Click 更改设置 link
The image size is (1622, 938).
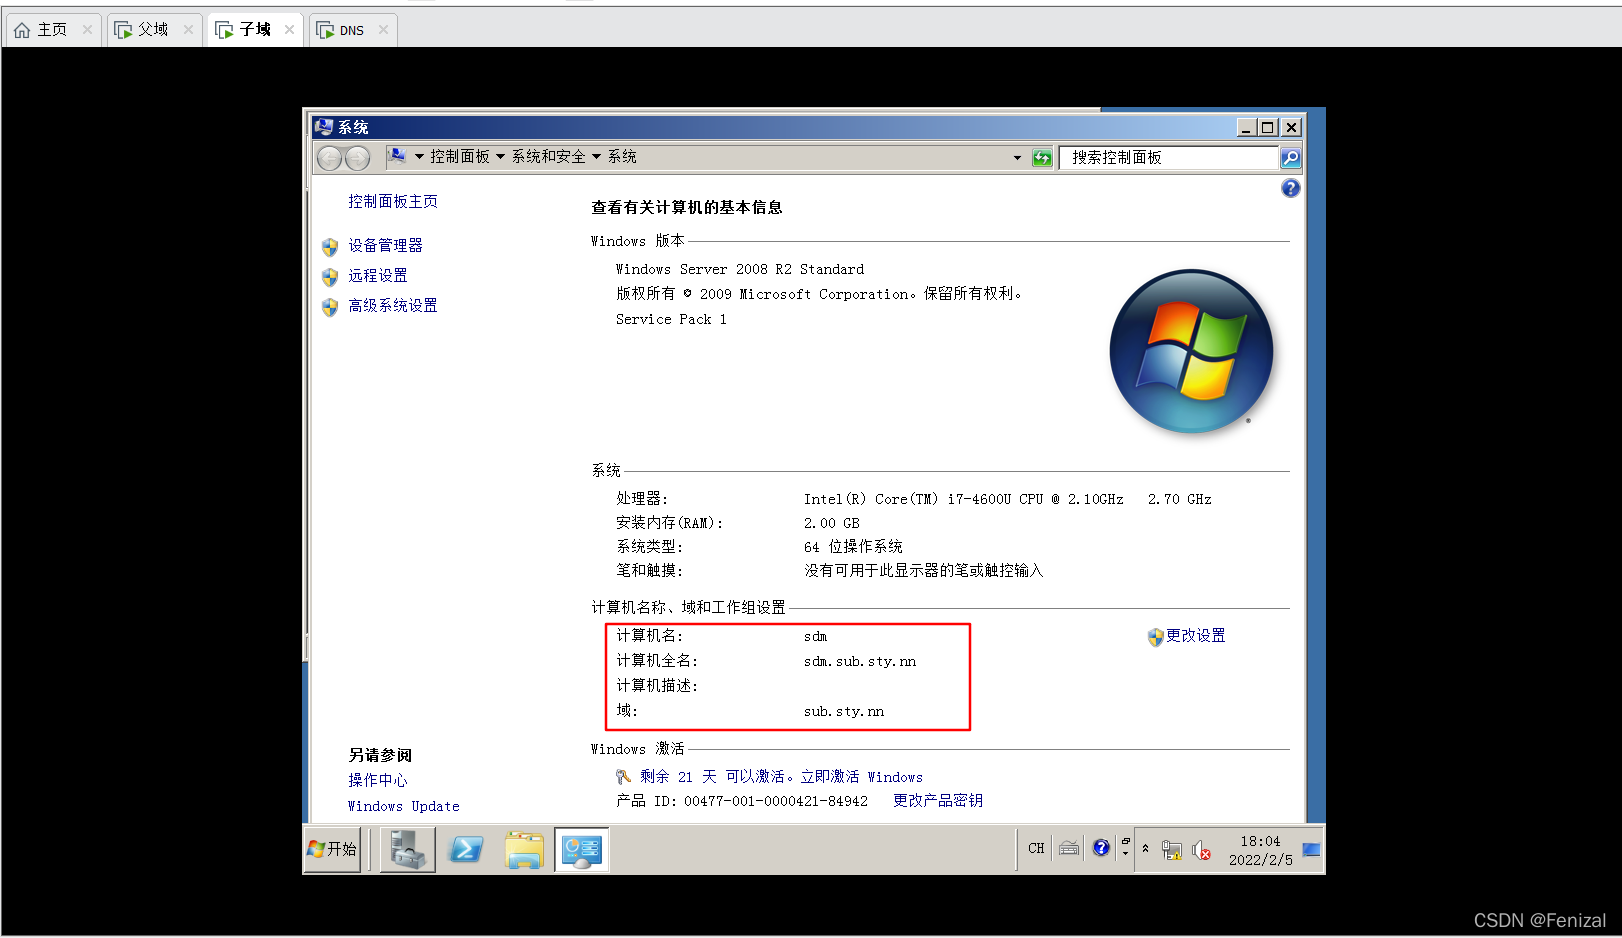[1196, 636]
